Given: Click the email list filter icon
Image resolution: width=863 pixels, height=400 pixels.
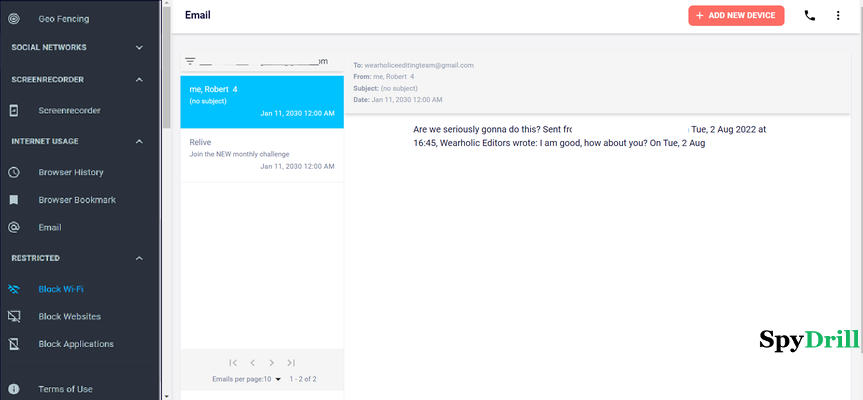Looking at the screenshot, I should tap(190, 61).
